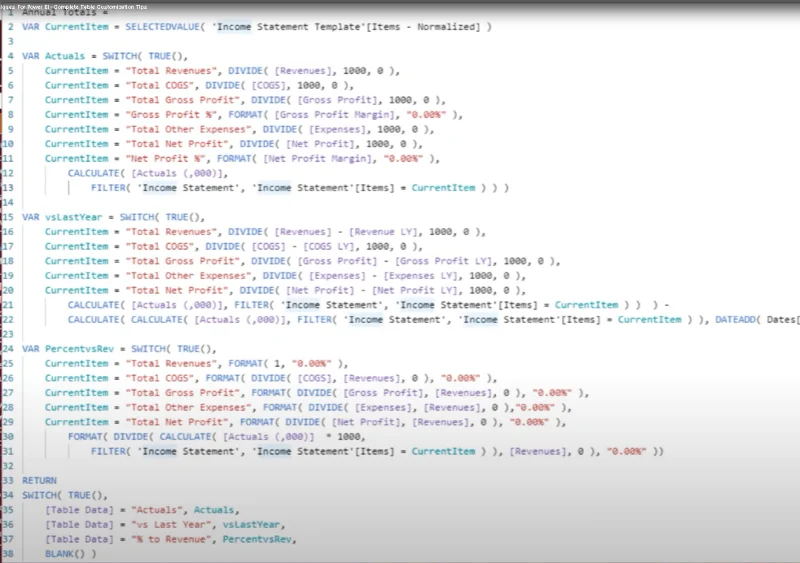Click line number 3 in gutter

(x=11, y=41)
